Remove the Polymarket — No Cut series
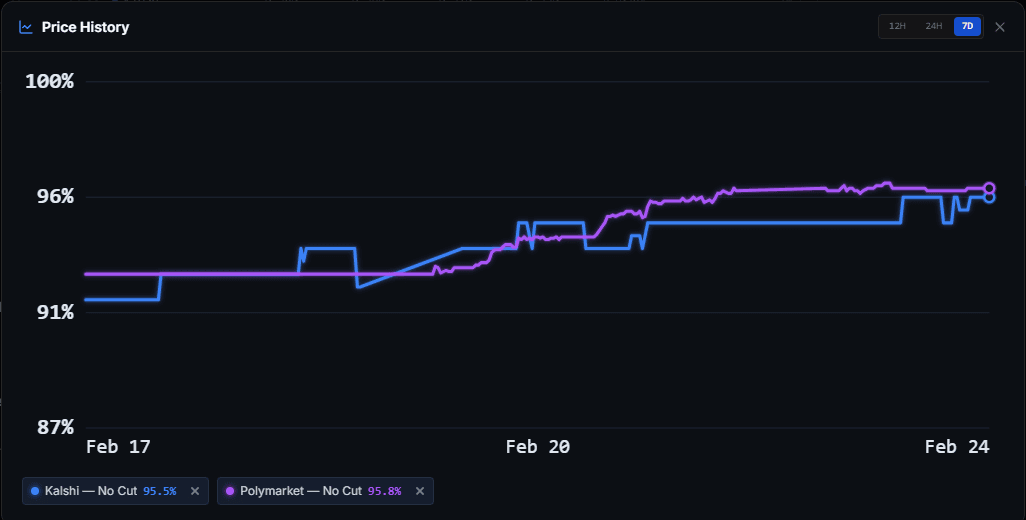 (x=419, y=491)
